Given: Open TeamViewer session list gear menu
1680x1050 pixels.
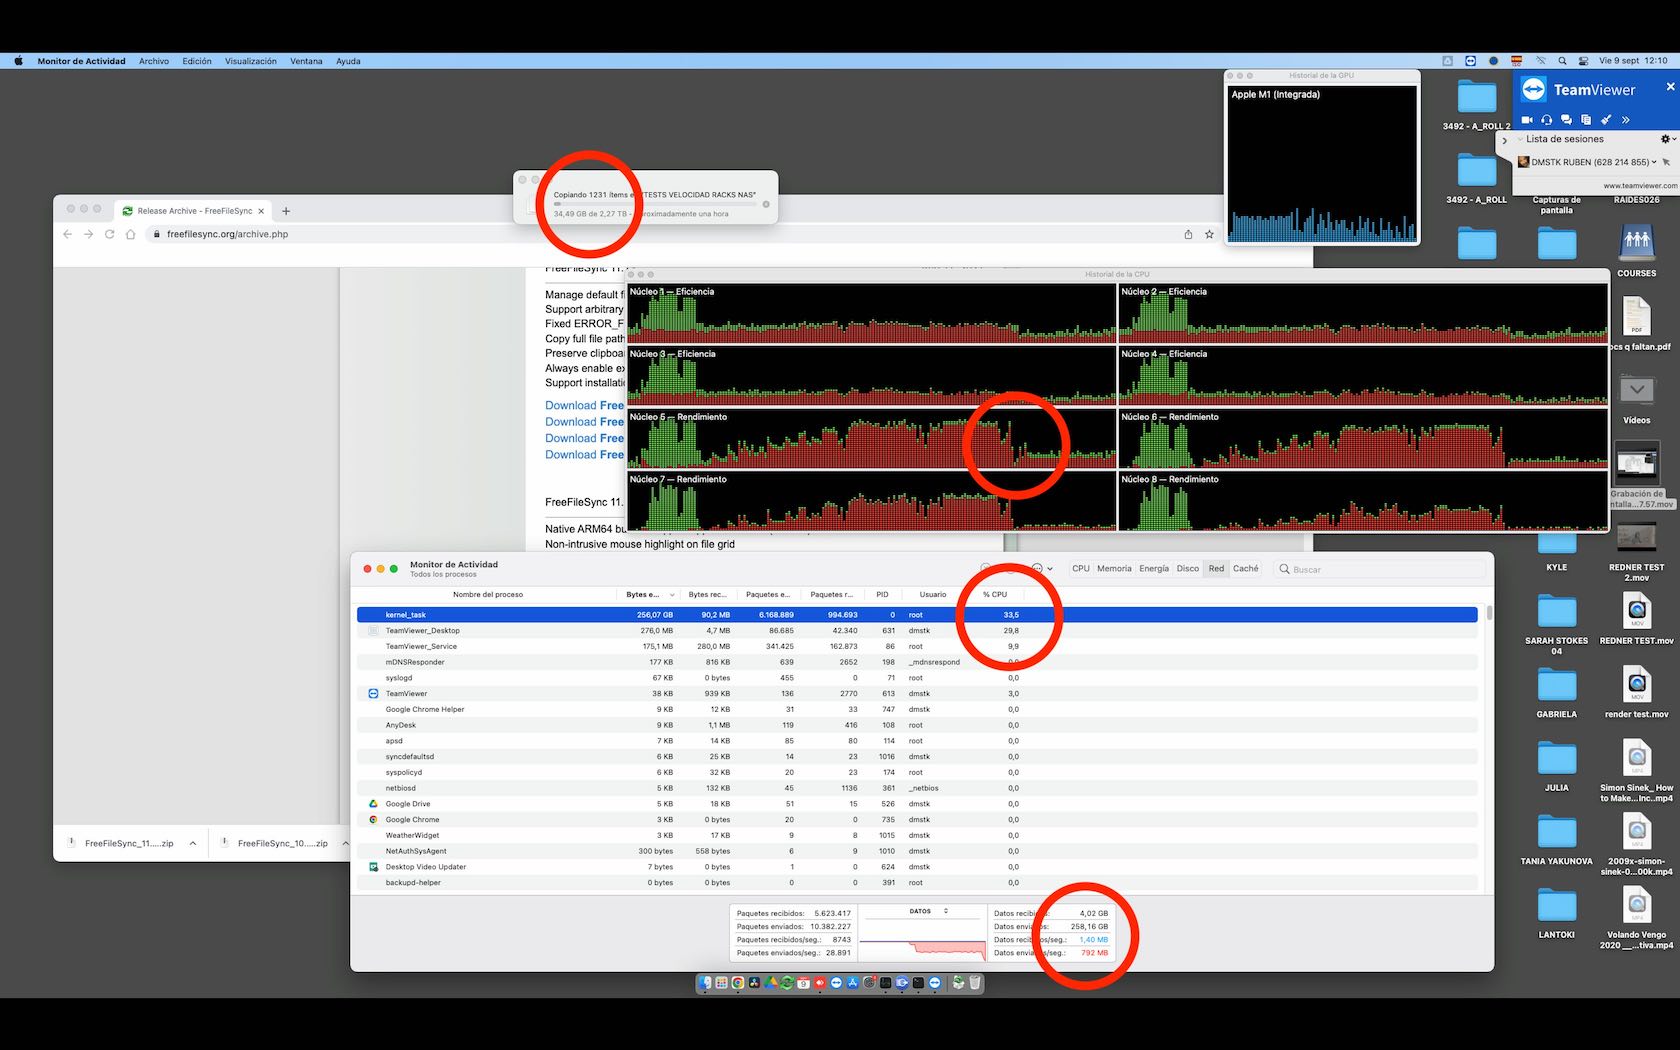Looking at the screenshot, I should (x=1667, y=139).
